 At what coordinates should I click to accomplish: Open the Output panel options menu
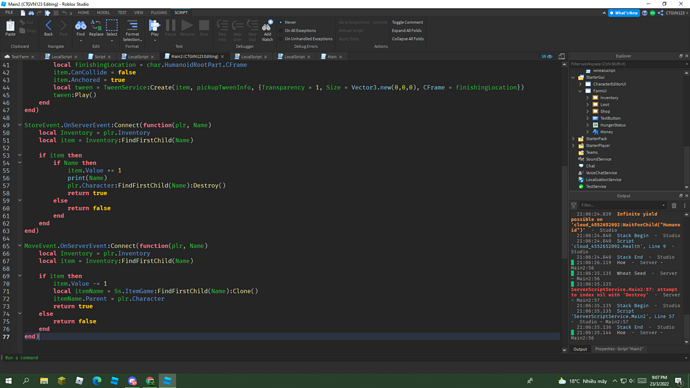coord(684,205)
